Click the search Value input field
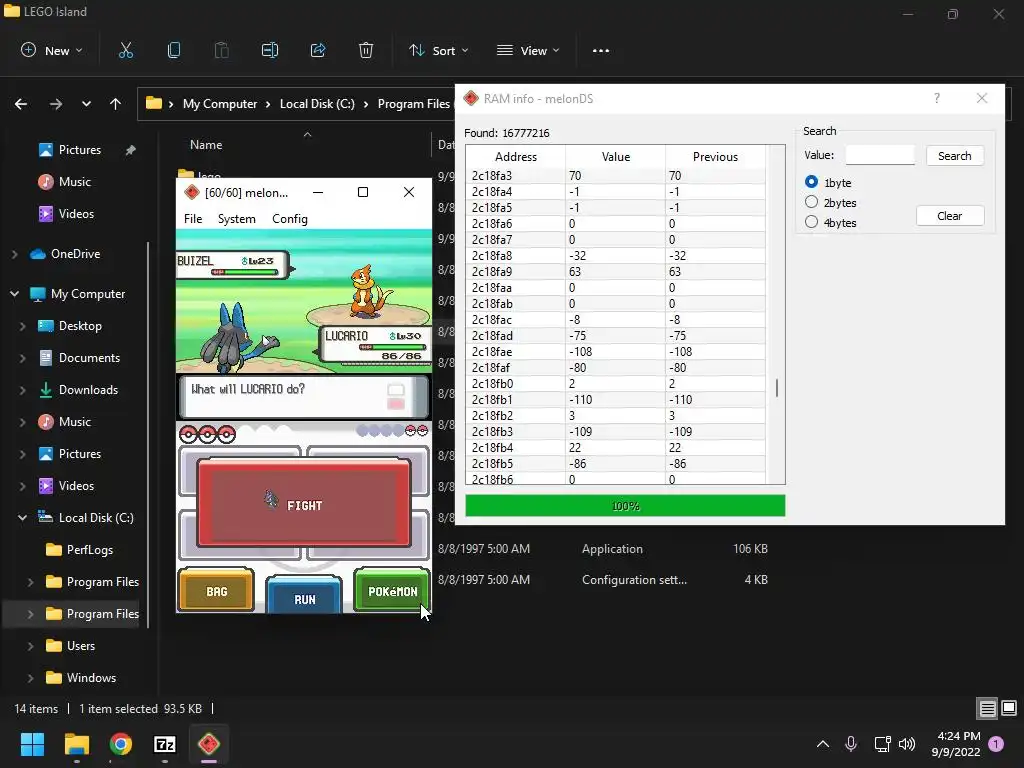 click(880, 155)
